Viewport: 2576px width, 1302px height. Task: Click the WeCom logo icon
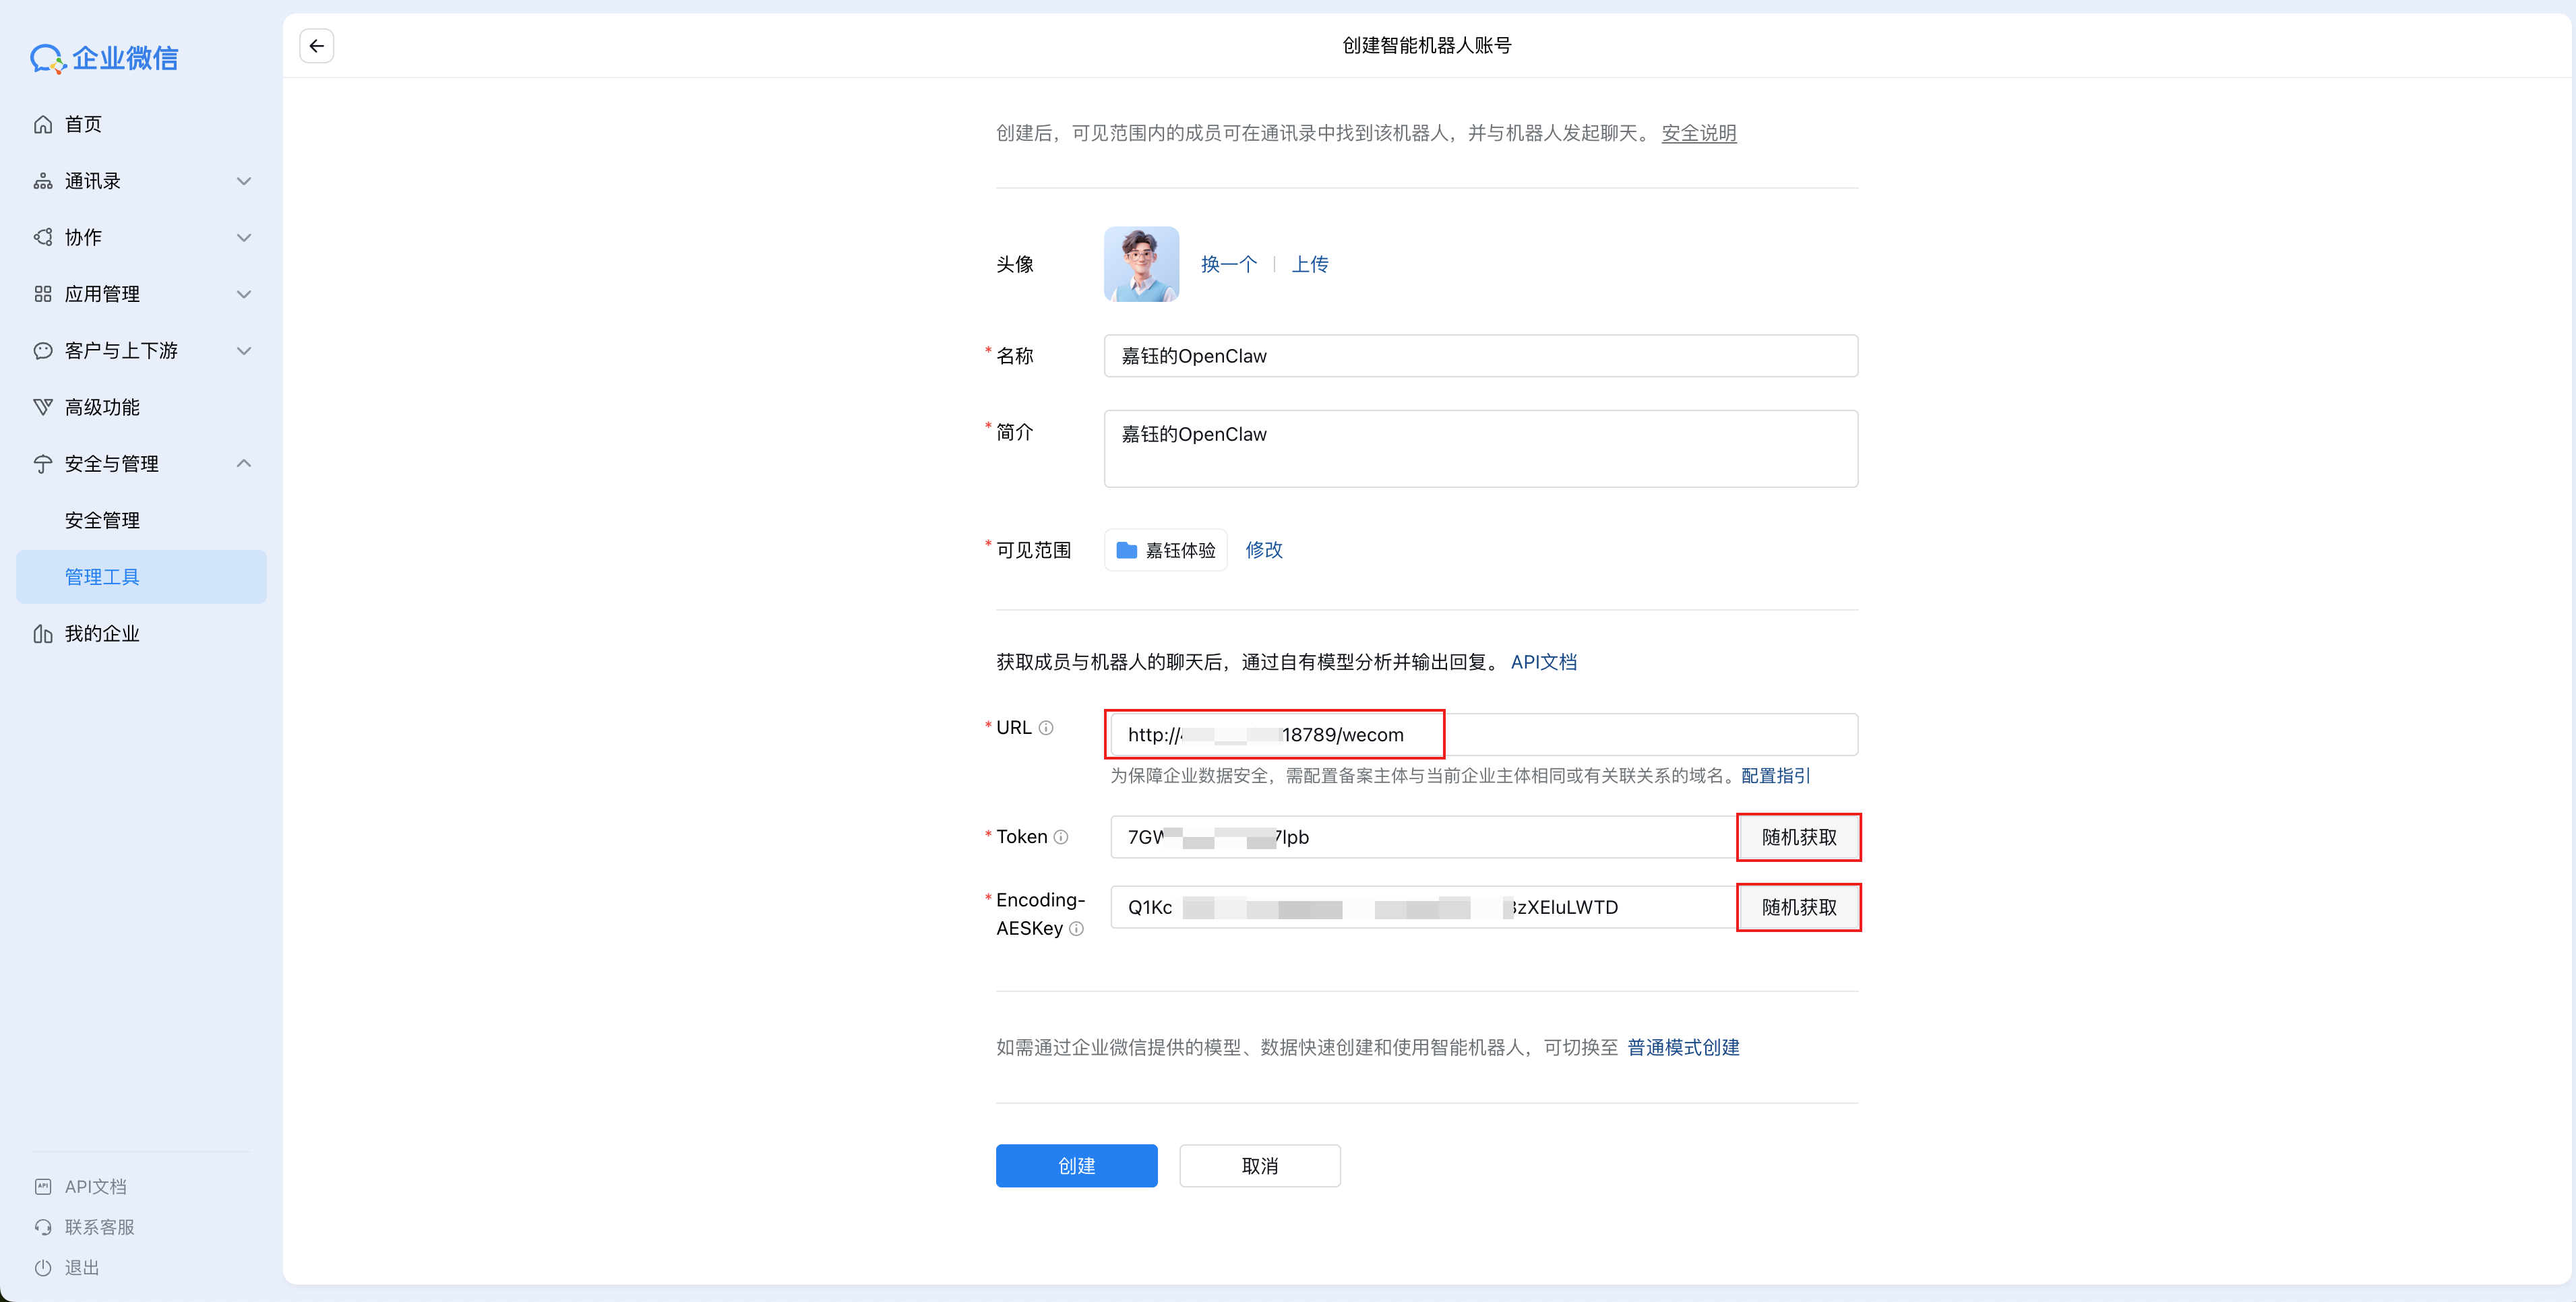(x=47, y=59)
